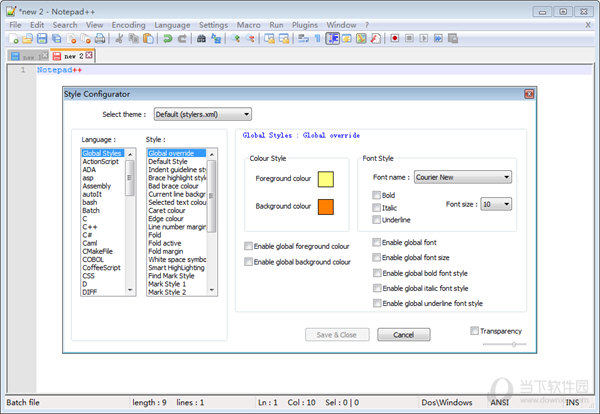Screen dimensions: 600x414
Task: Select C++ in the Language list
Action: point(90,227)
